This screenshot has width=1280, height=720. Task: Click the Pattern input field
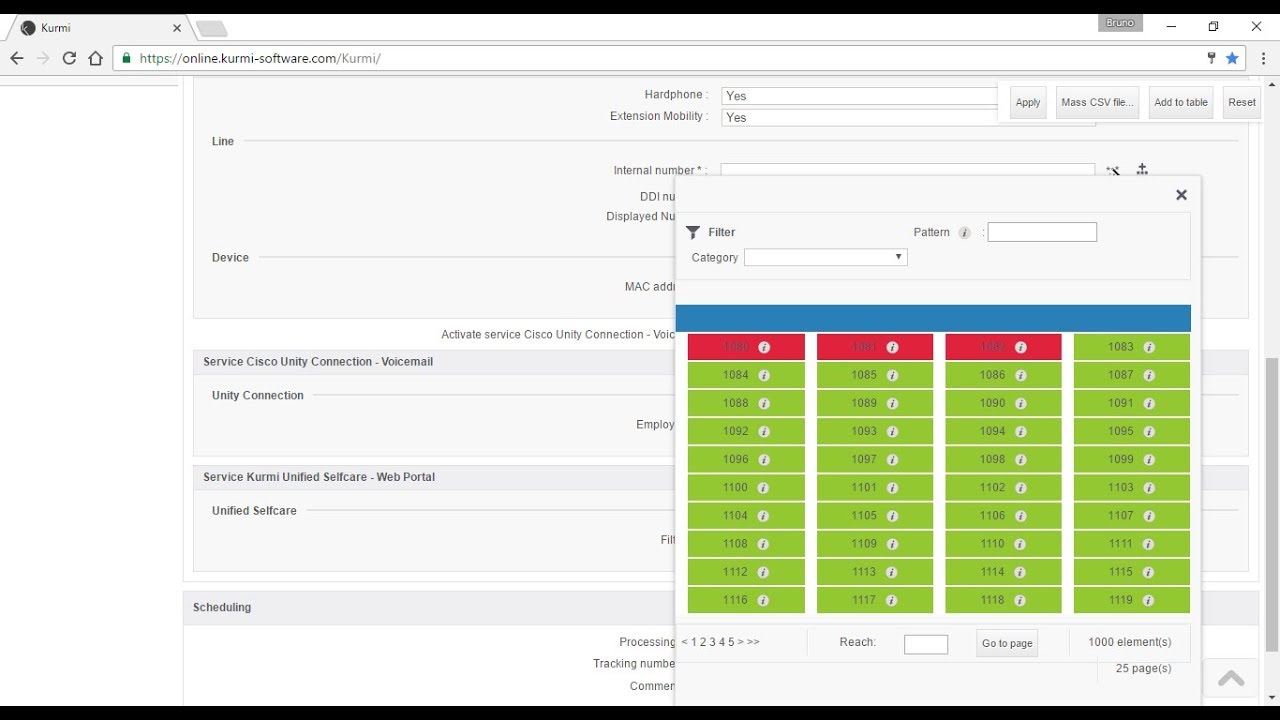click(1042, 232)
